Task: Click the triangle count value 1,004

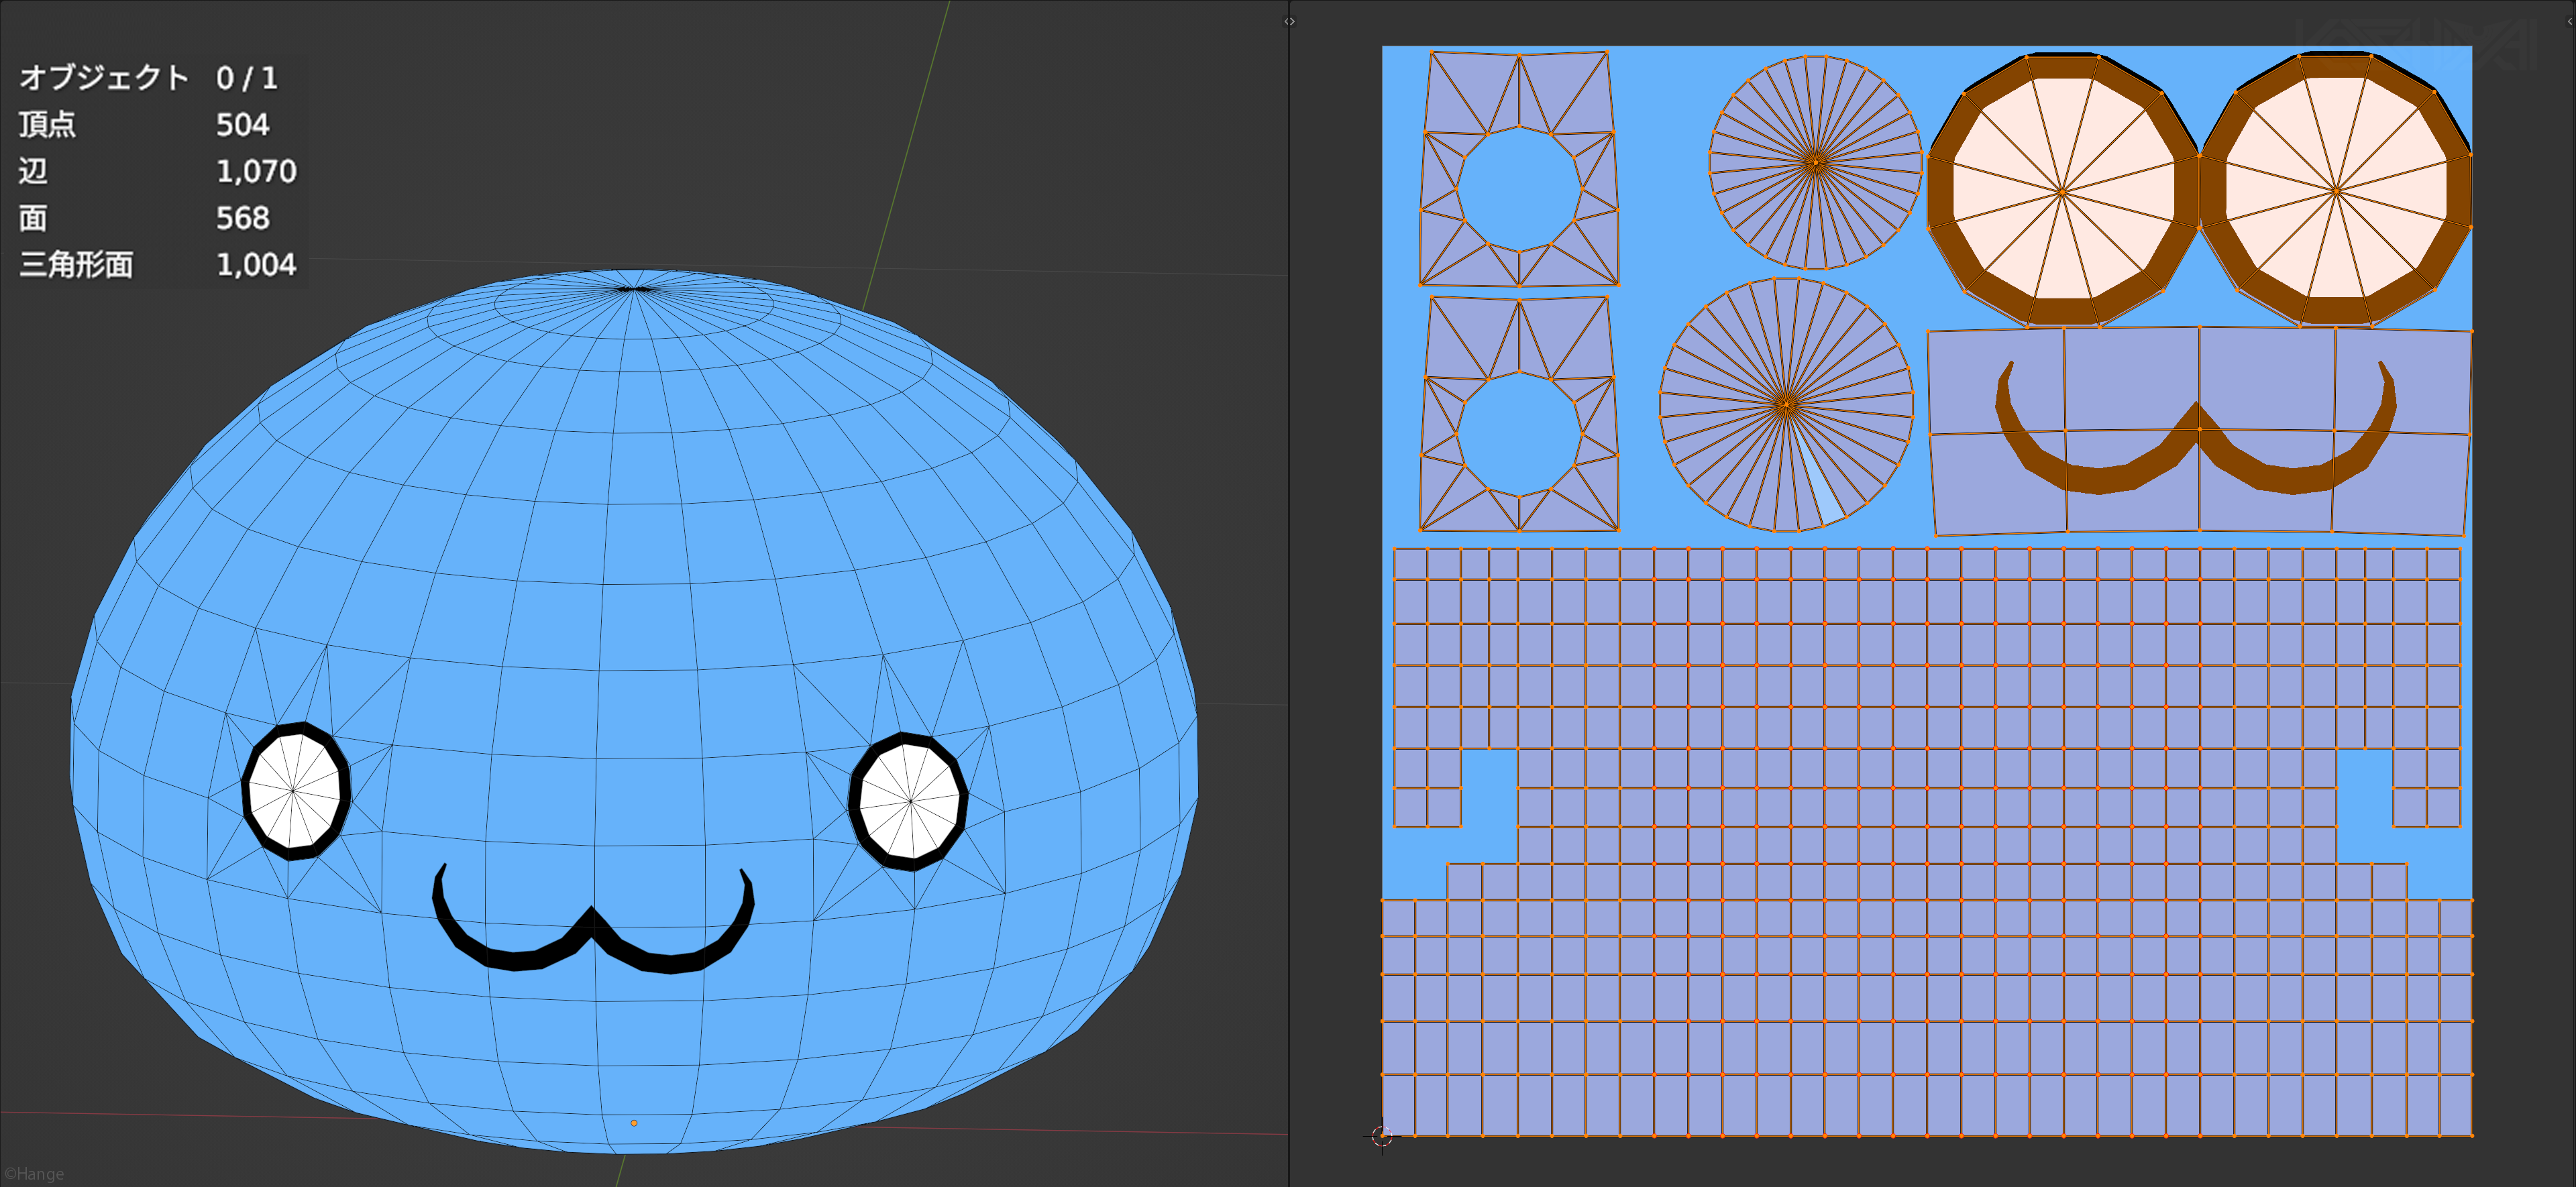Action: tap(256, 265)
